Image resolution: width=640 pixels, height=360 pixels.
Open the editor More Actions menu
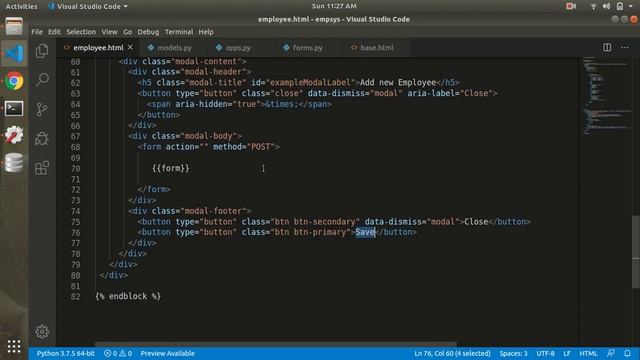tap(625, 47)
